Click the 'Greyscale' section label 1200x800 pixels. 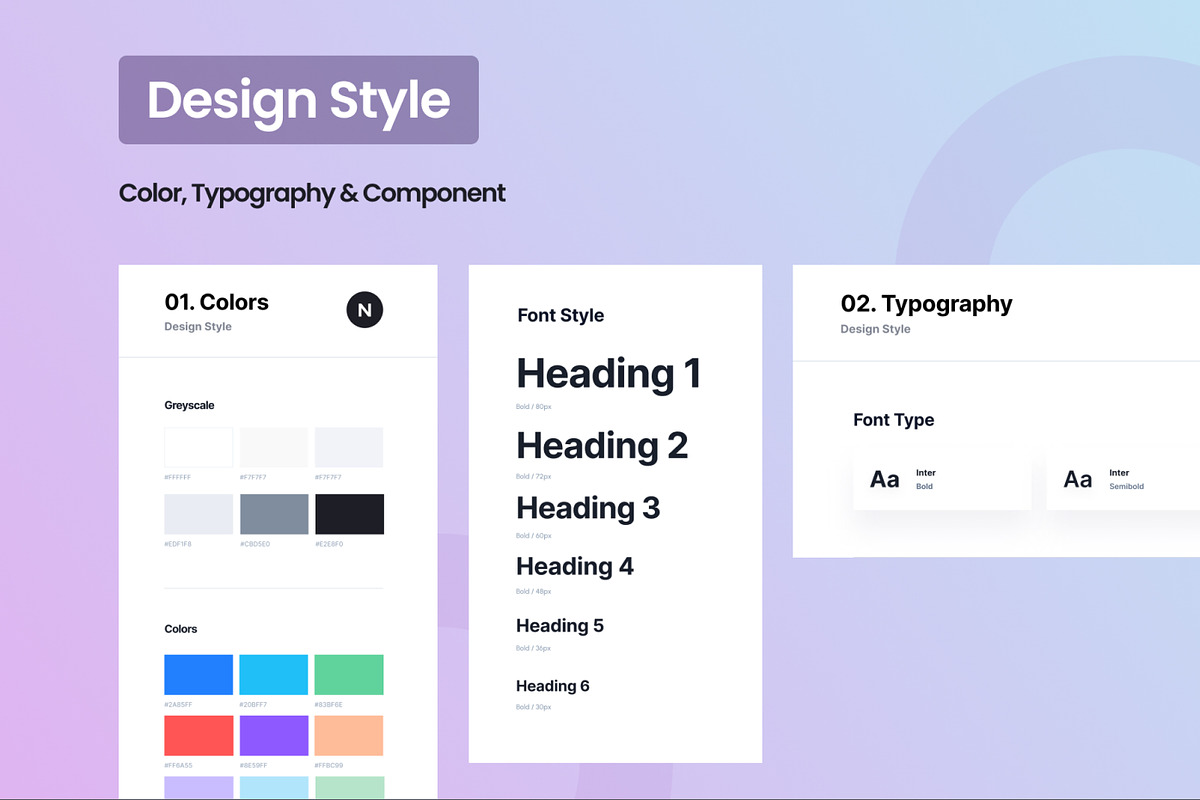tap(189, 406)
